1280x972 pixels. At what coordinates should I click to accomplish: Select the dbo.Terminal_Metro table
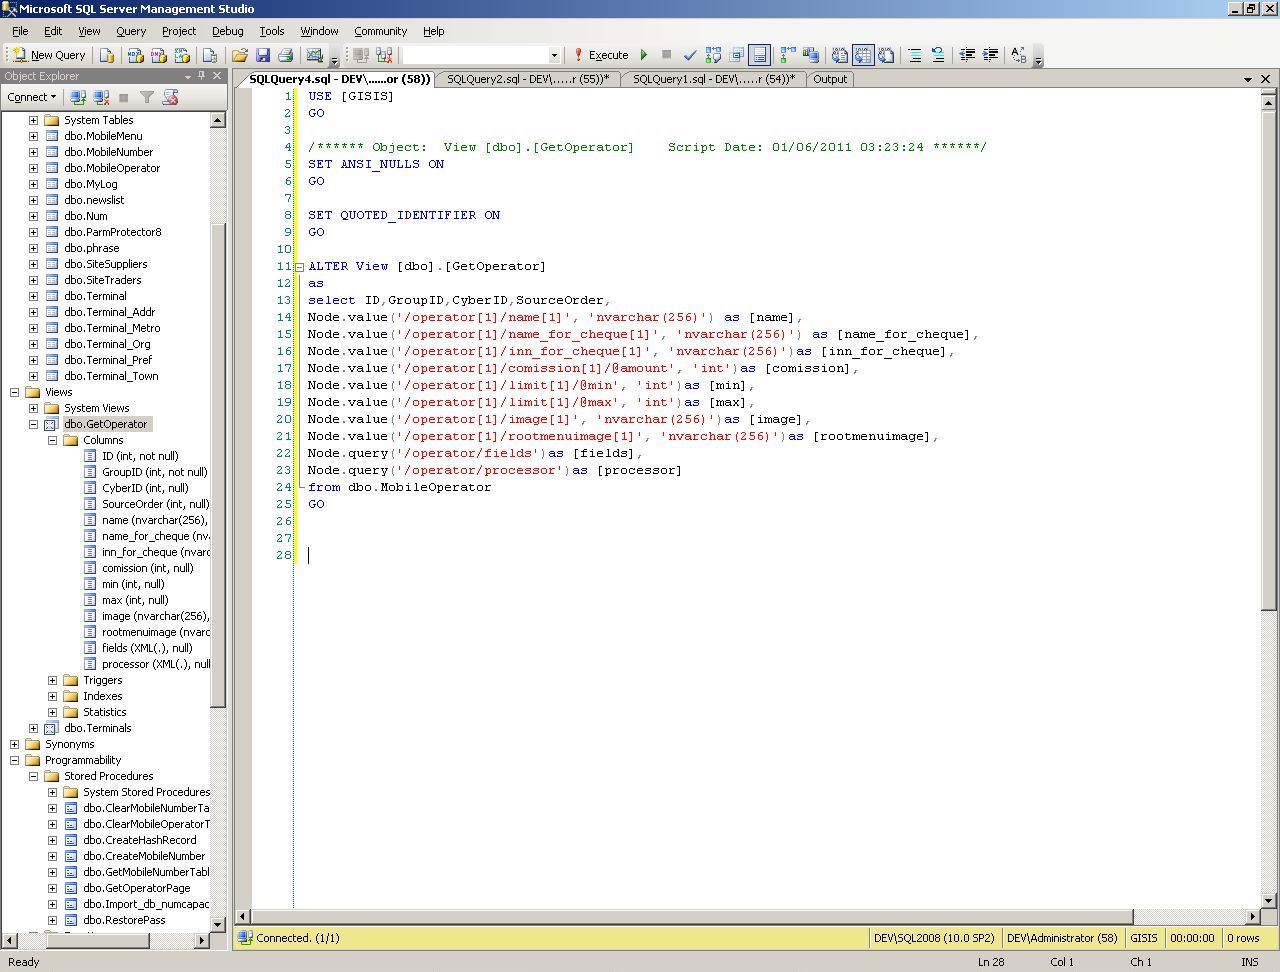pos(112,328)
